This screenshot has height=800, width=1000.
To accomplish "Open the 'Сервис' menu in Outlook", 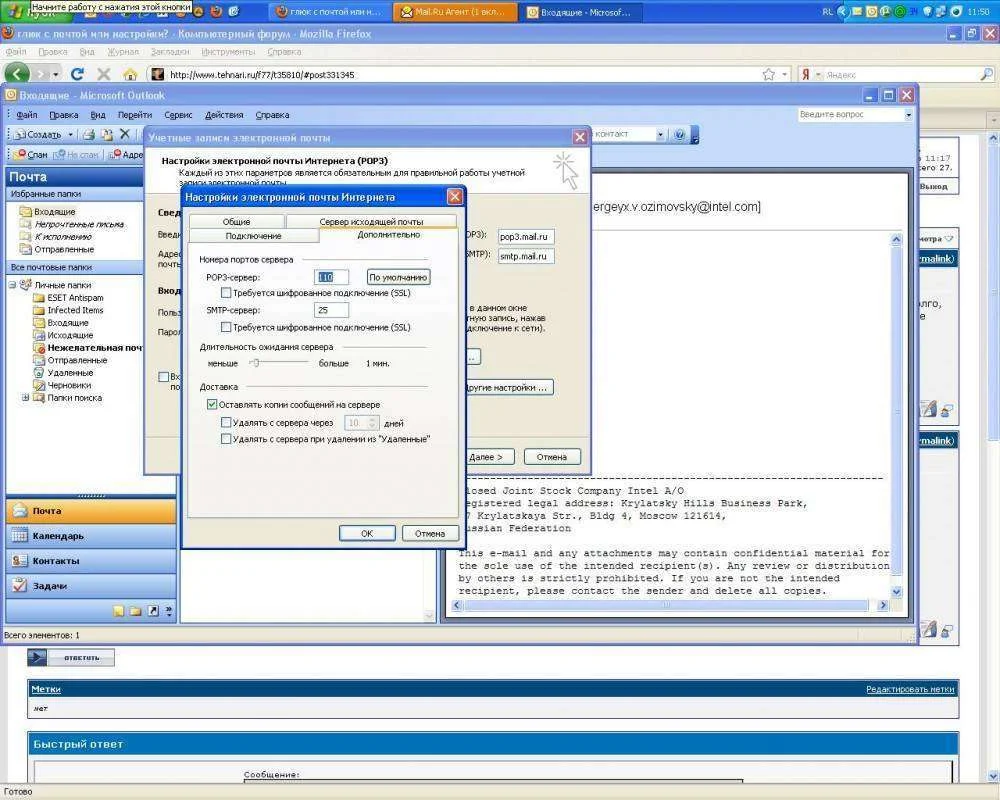I will coord(178,115).
